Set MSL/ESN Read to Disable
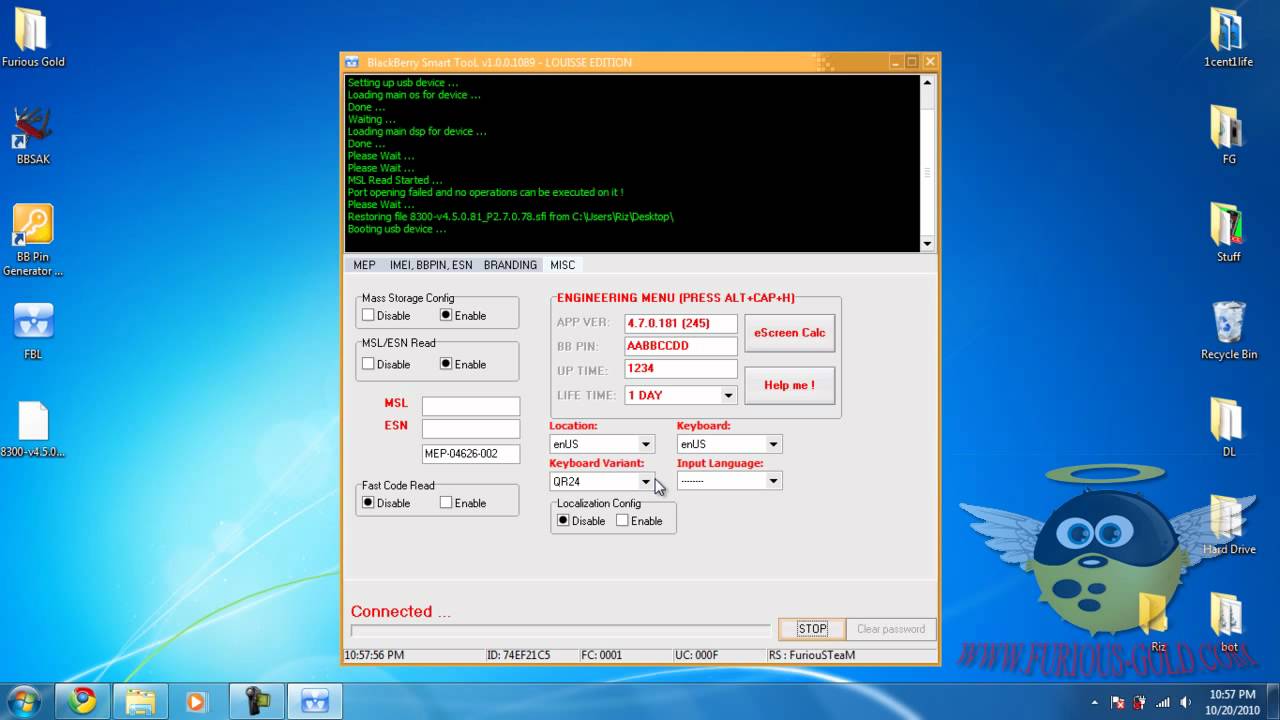 [x=368, y=364]
